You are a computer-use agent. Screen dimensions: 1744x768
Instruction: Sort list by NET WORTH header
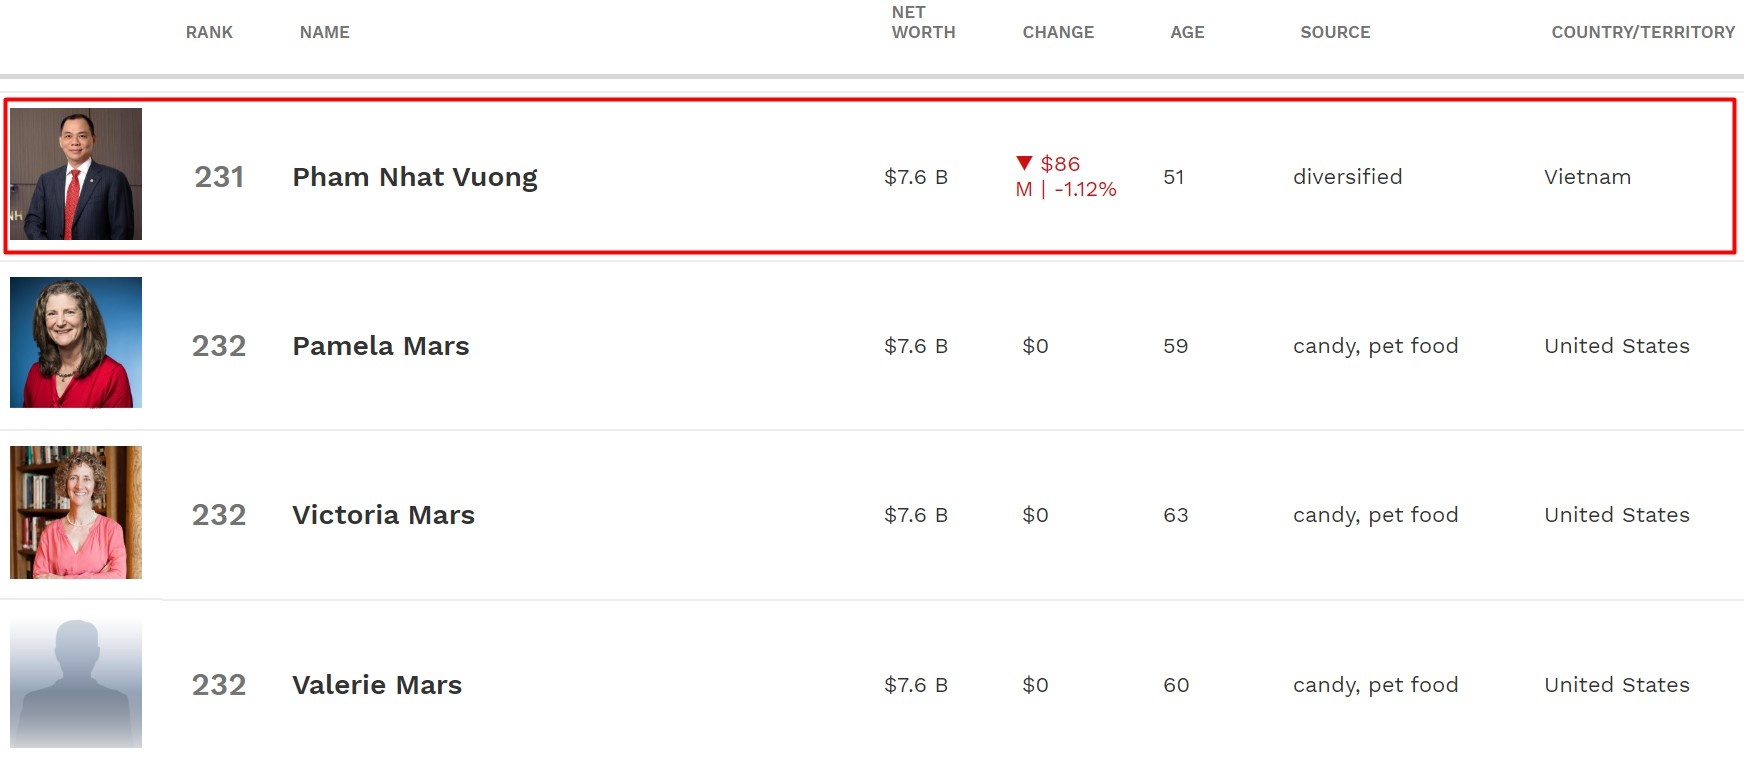(923, 22)
